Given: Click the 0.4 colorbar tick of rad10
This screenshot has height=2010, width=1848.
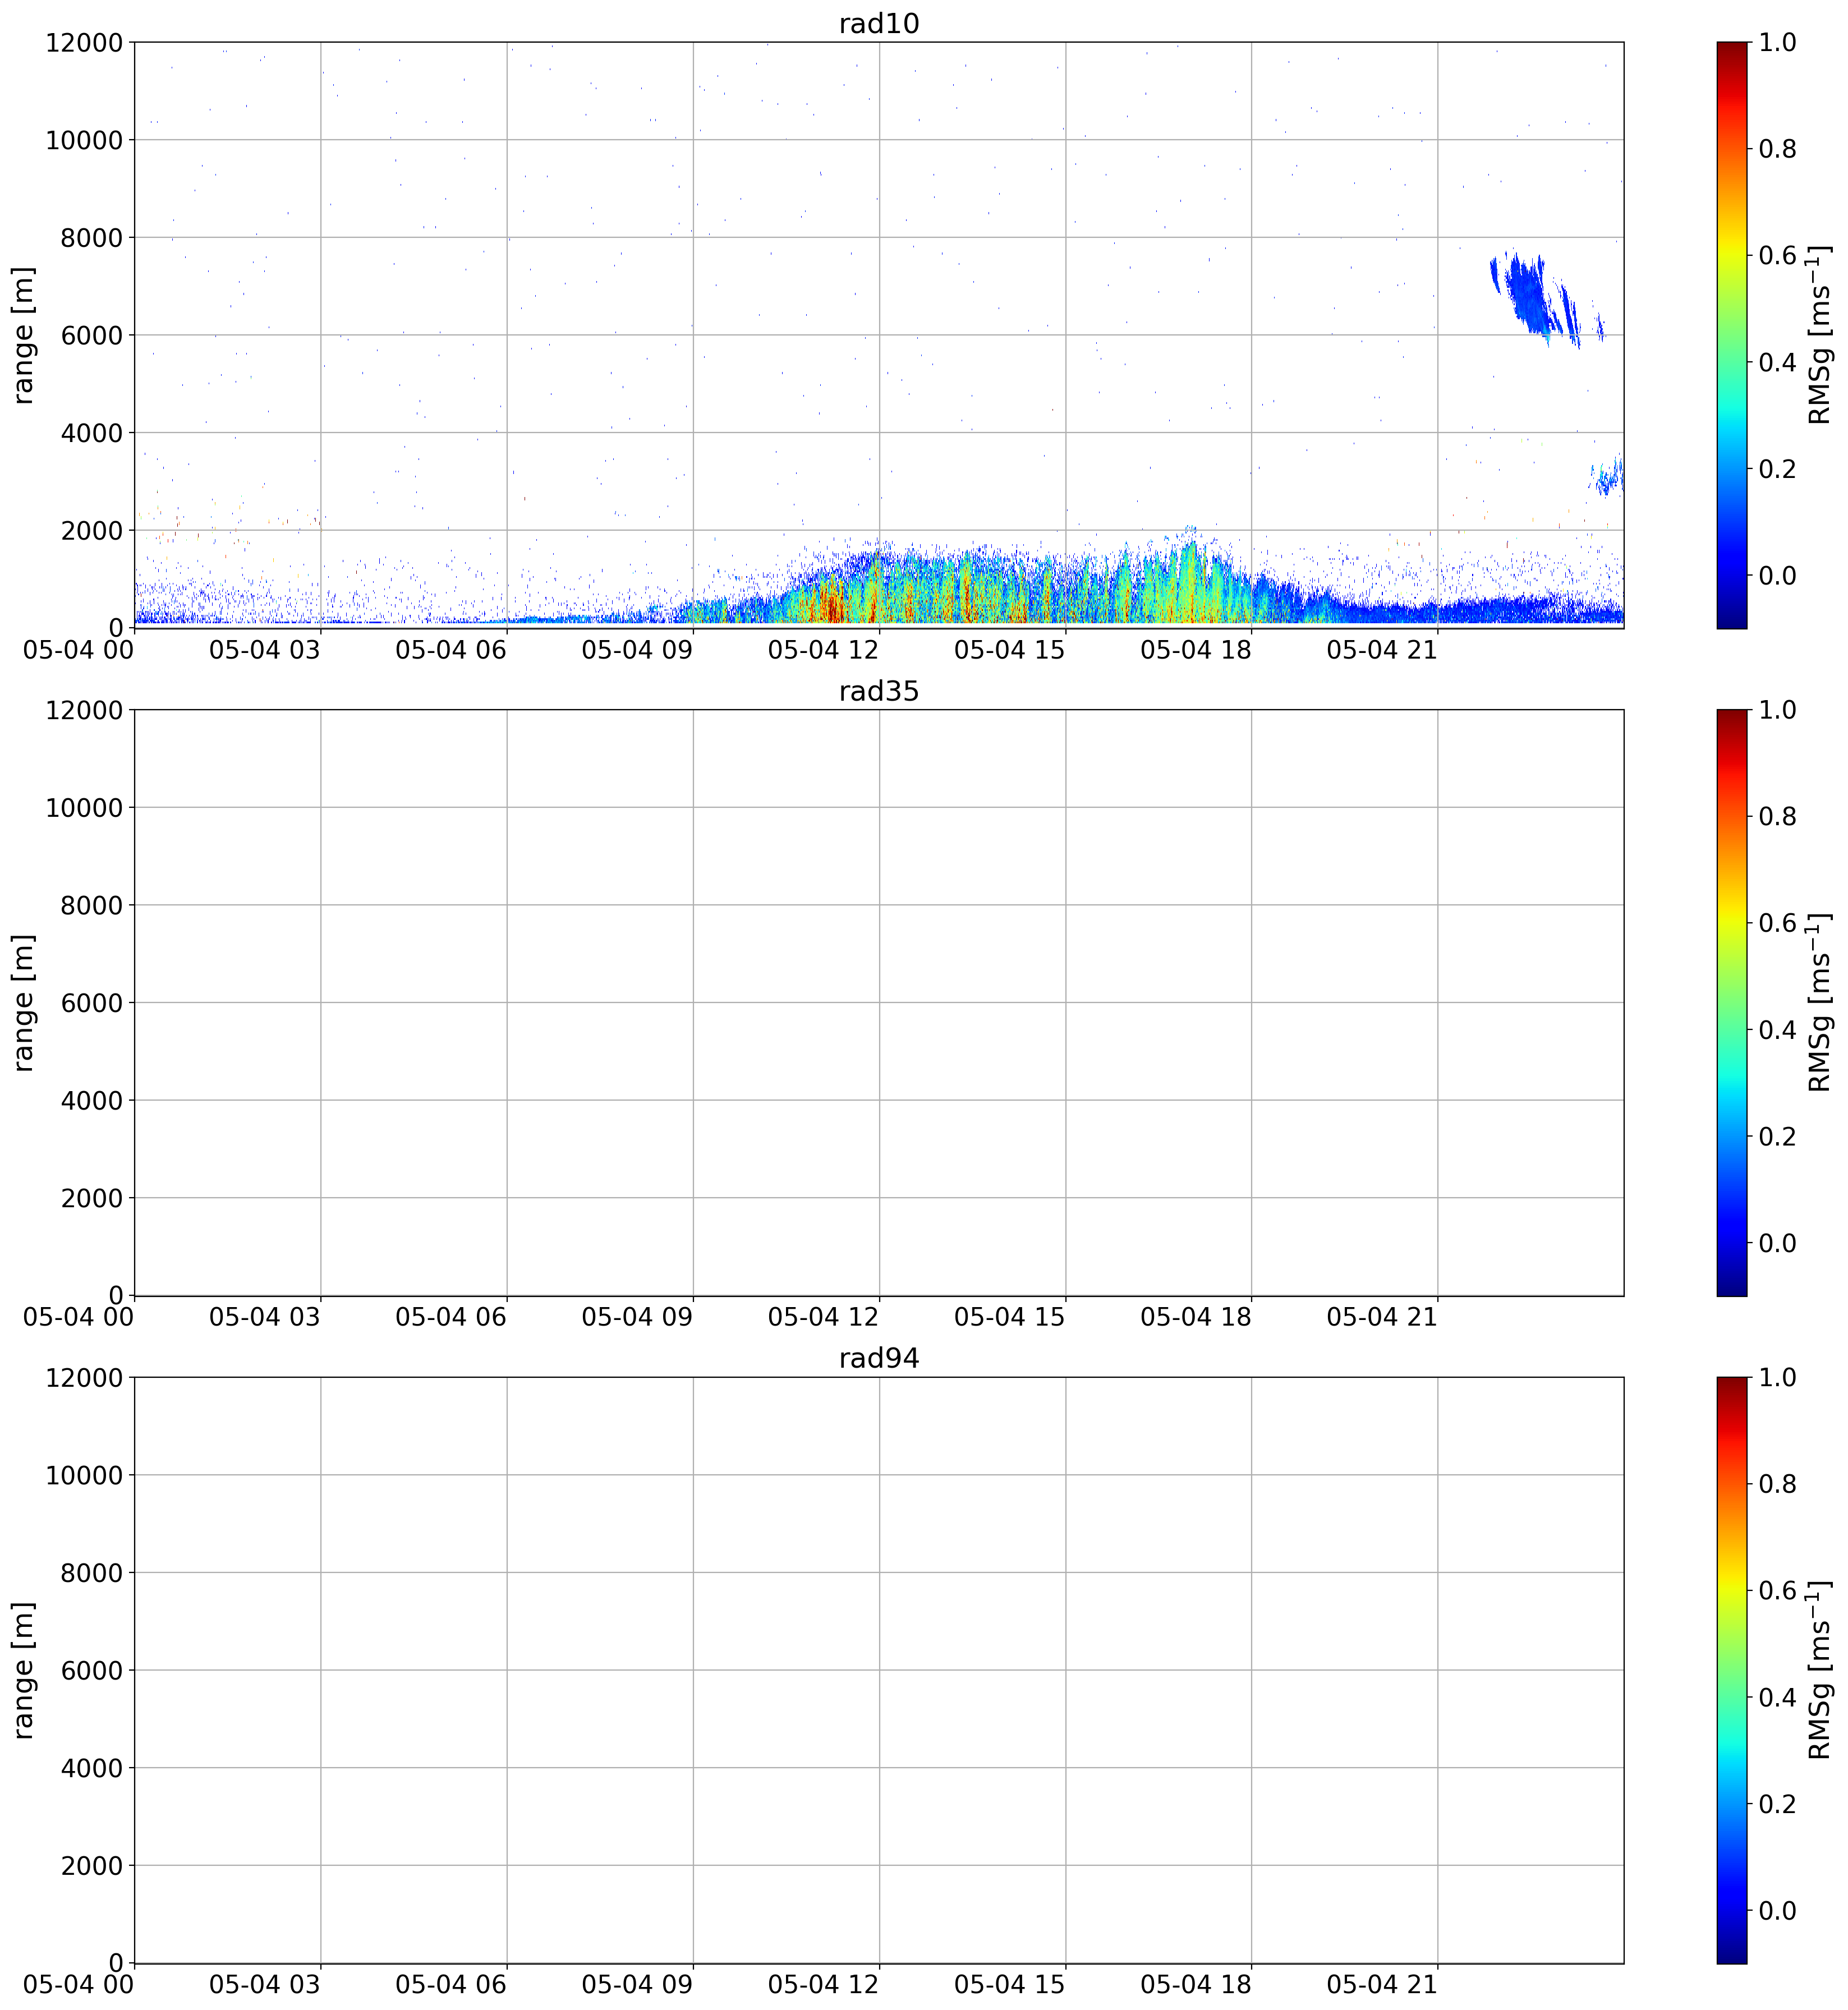Looking at the screenshot, I should pyautogui.click(x=1778, y=362).
